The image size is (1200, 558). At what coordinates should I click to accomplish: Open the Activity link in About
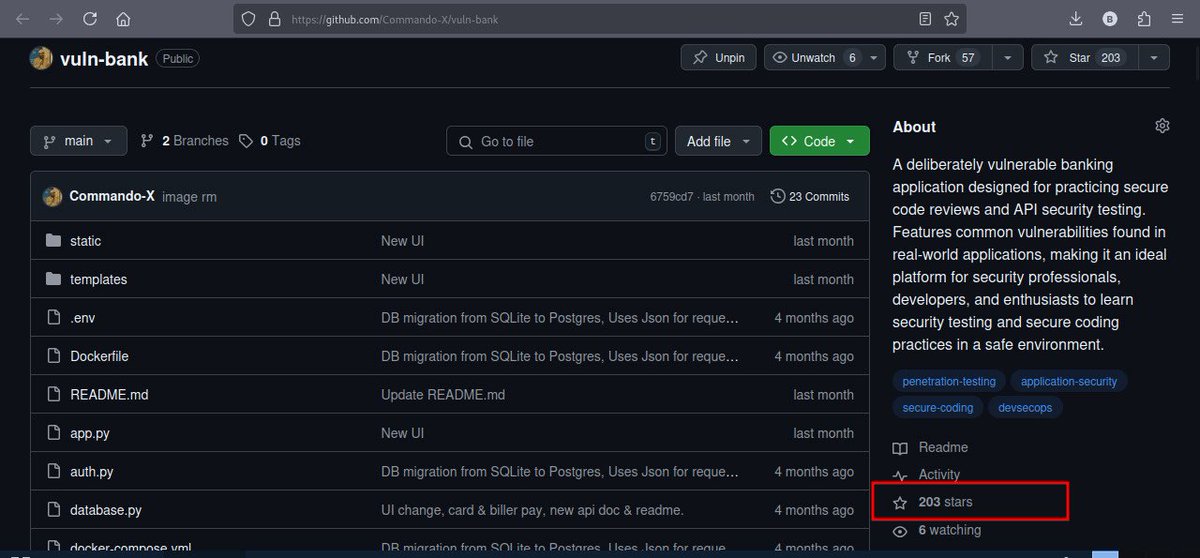click(x=939, y=475)
